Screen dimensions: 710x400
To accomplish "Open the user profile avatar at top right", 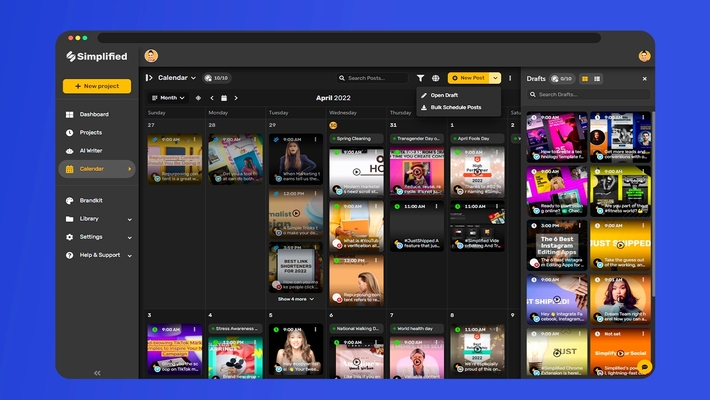I will coord(644,56).
